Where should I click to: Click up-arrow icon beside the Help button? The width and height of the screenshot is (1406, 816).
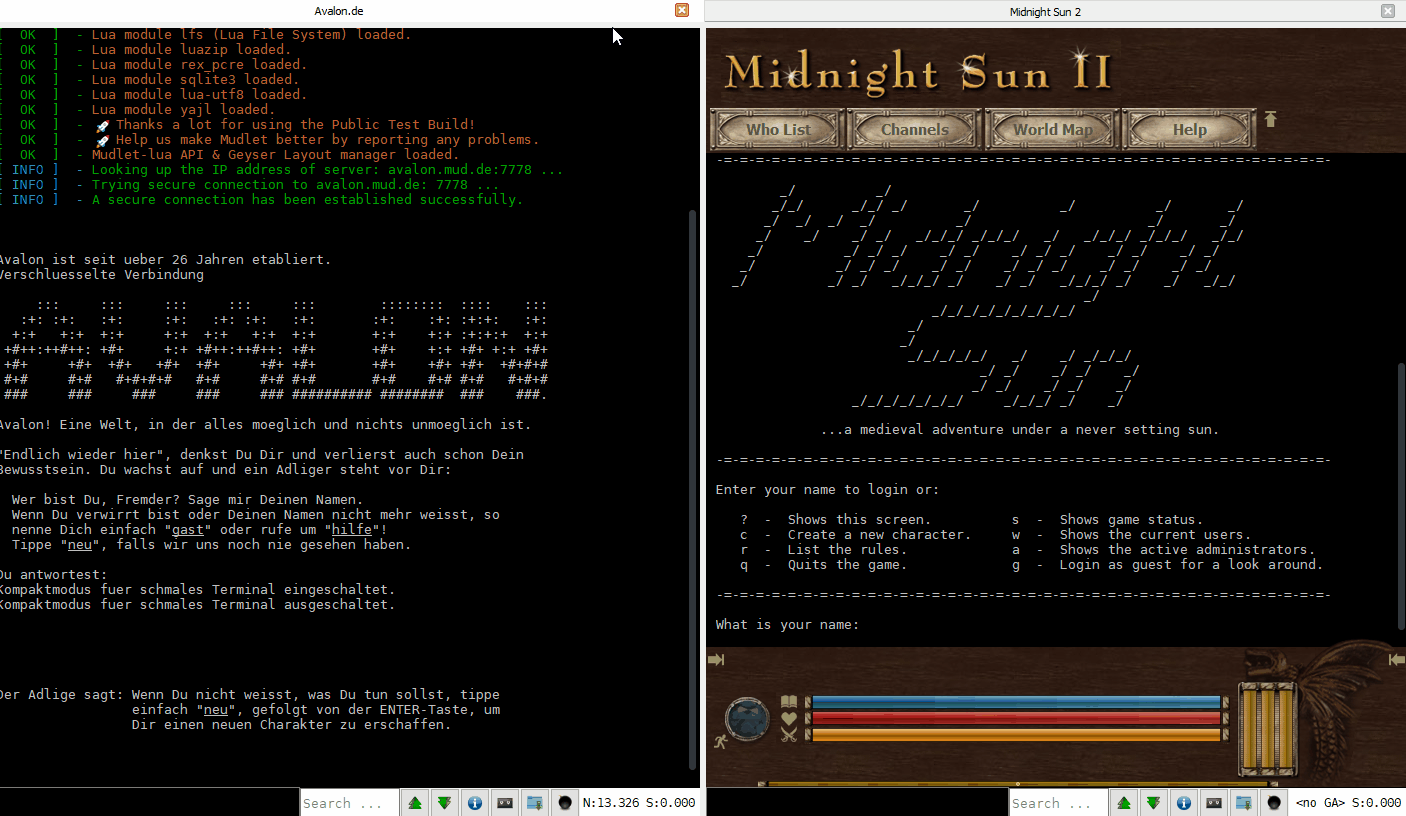[x=1271, y=119]
